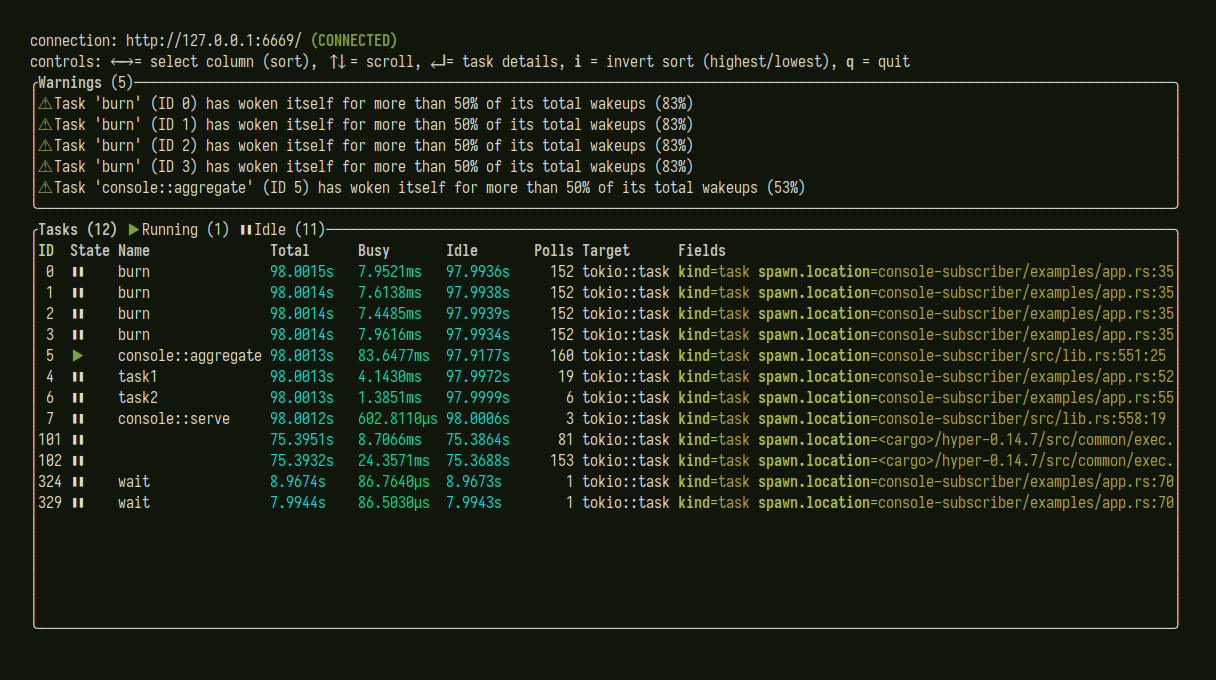Viewport: 1216px width, 680px height.
Task: Click the Busy value 7.6138ms
Action: (x=390, y=293)
